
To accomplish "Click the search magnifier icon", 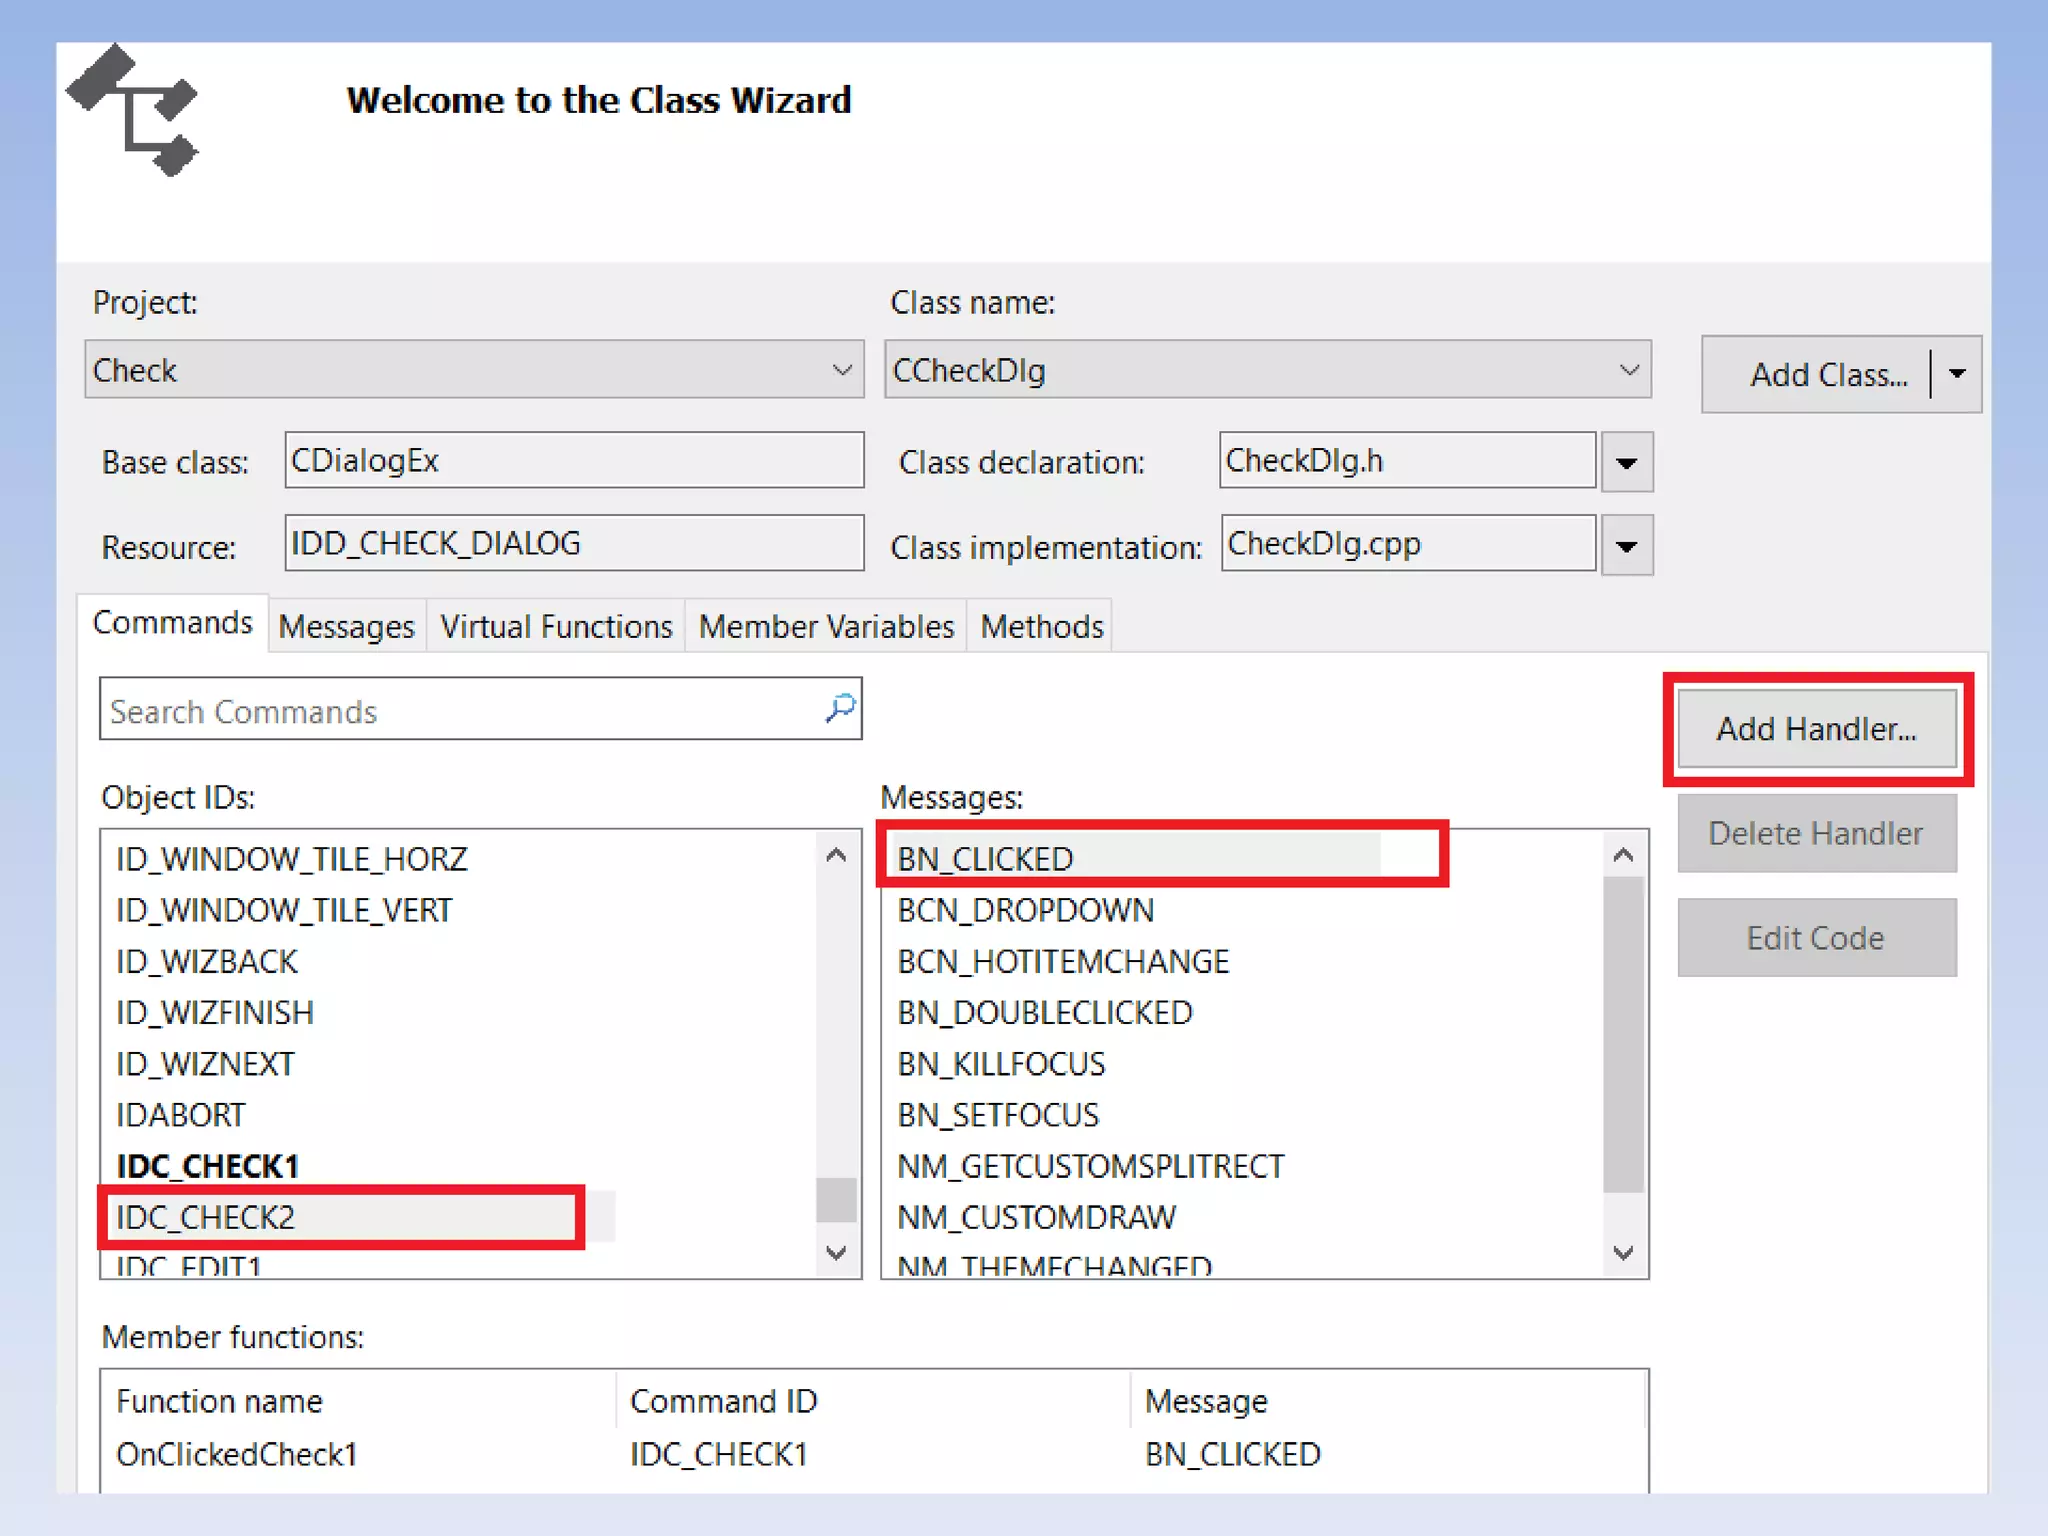I will 840,708.
